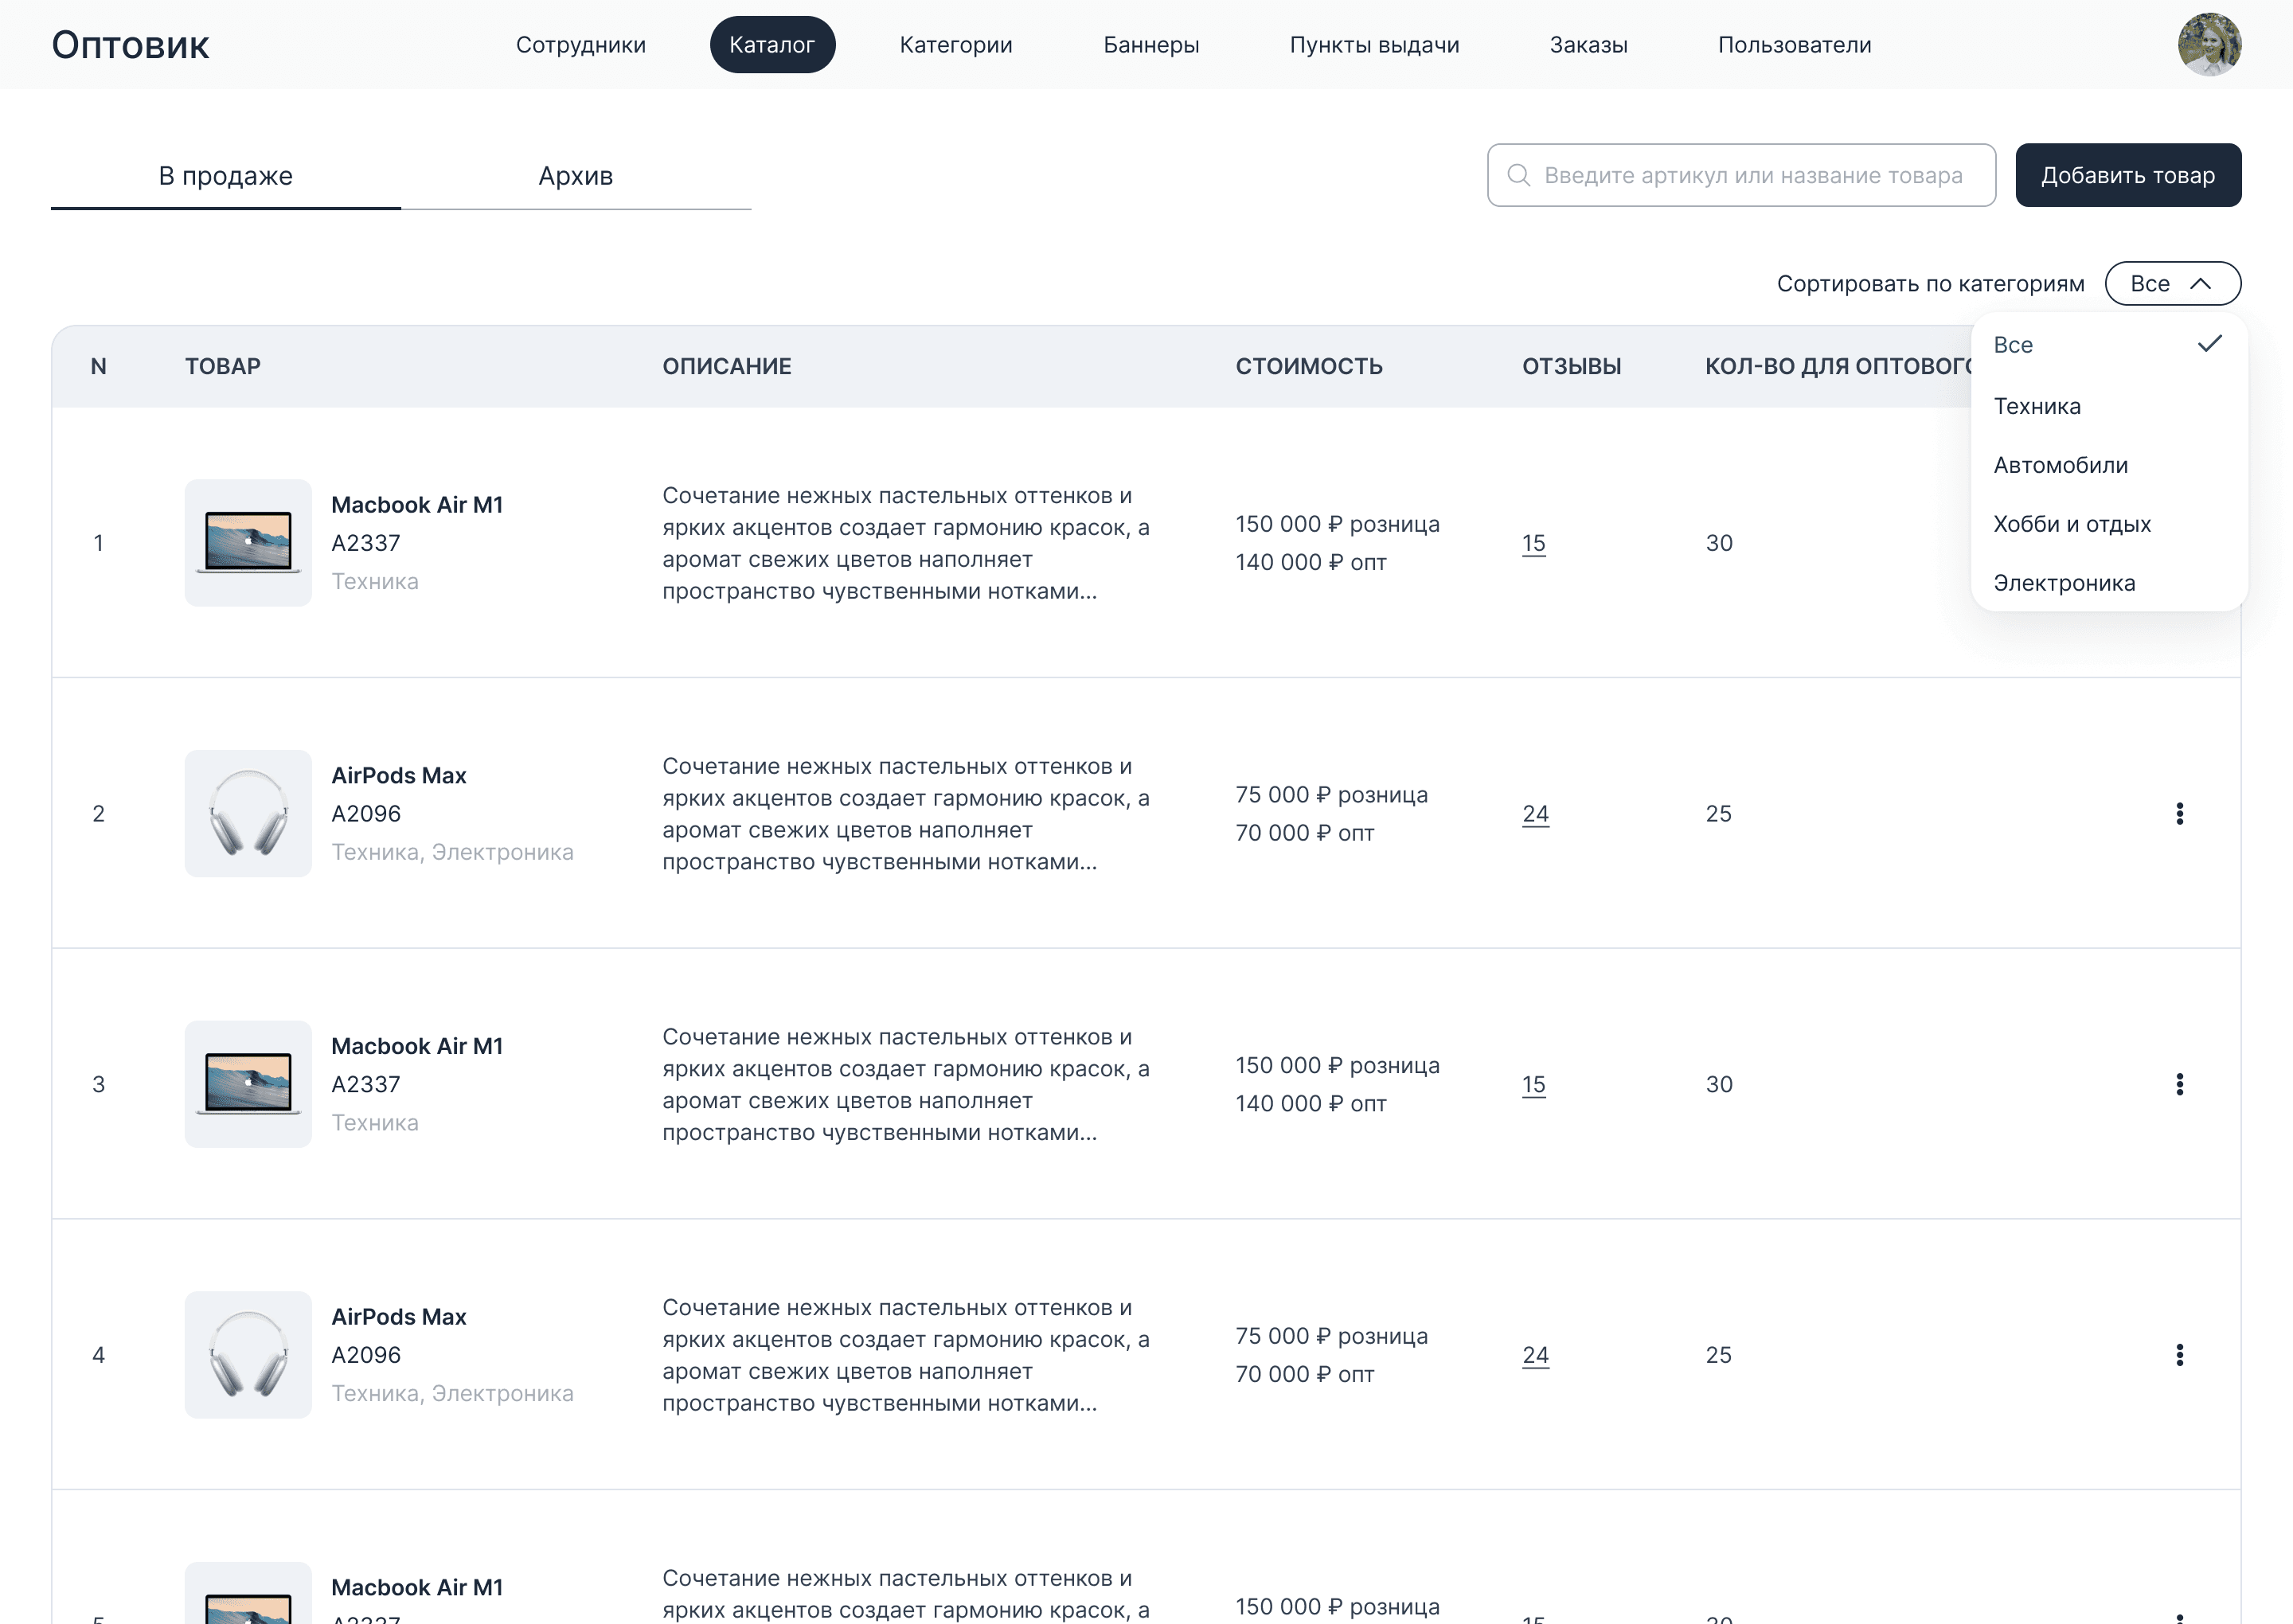
Task: Click the ОТЗЫВЫ column header
Action: click(x=1572, y=367)
